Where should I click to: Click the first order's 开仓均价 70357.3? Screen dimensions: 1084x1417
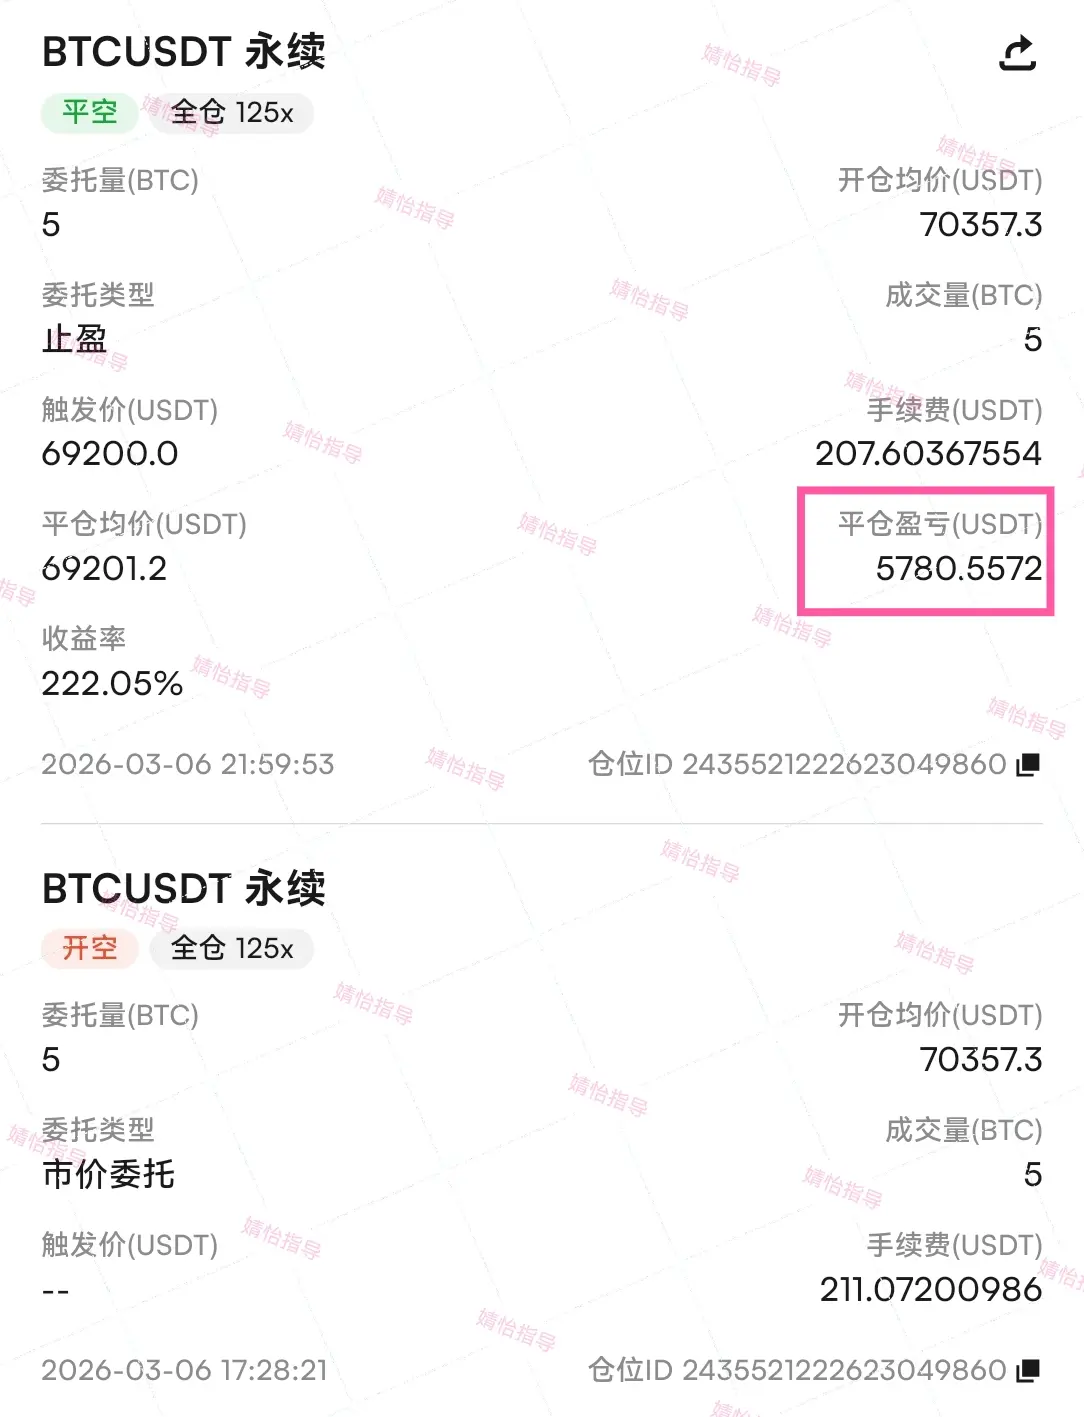pos(981,224)
